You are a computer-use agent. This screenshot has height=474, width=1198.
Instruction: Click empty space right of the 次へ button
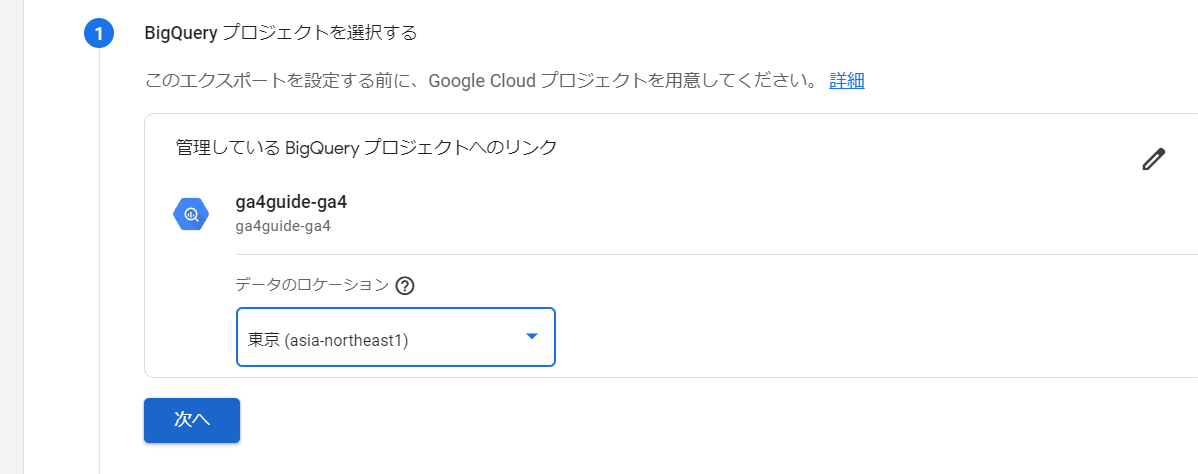pos(600,420)
